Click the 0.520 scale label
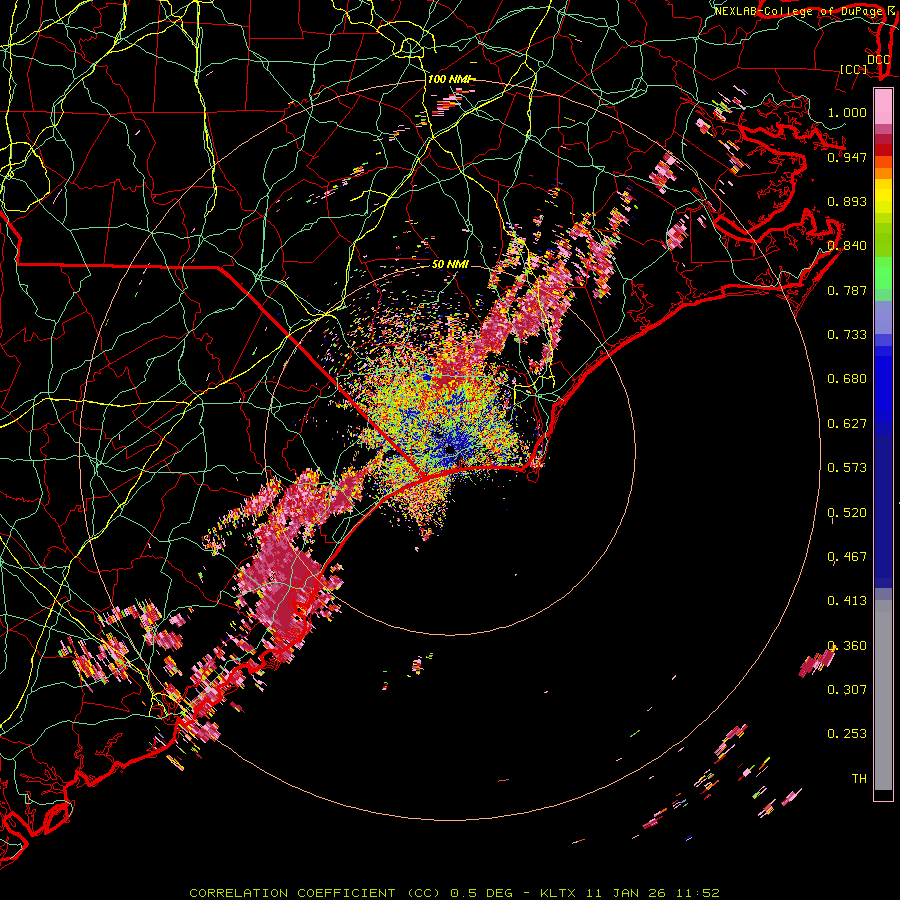Screen dimensions: 900x900 (847, 513)
